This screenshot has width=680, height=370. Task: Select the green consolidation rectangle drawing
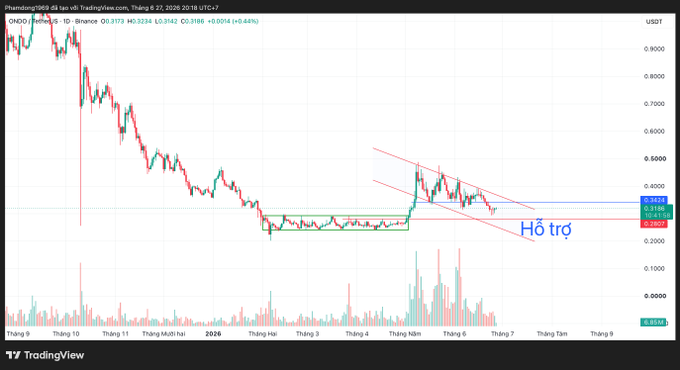(x=335, y=223)
